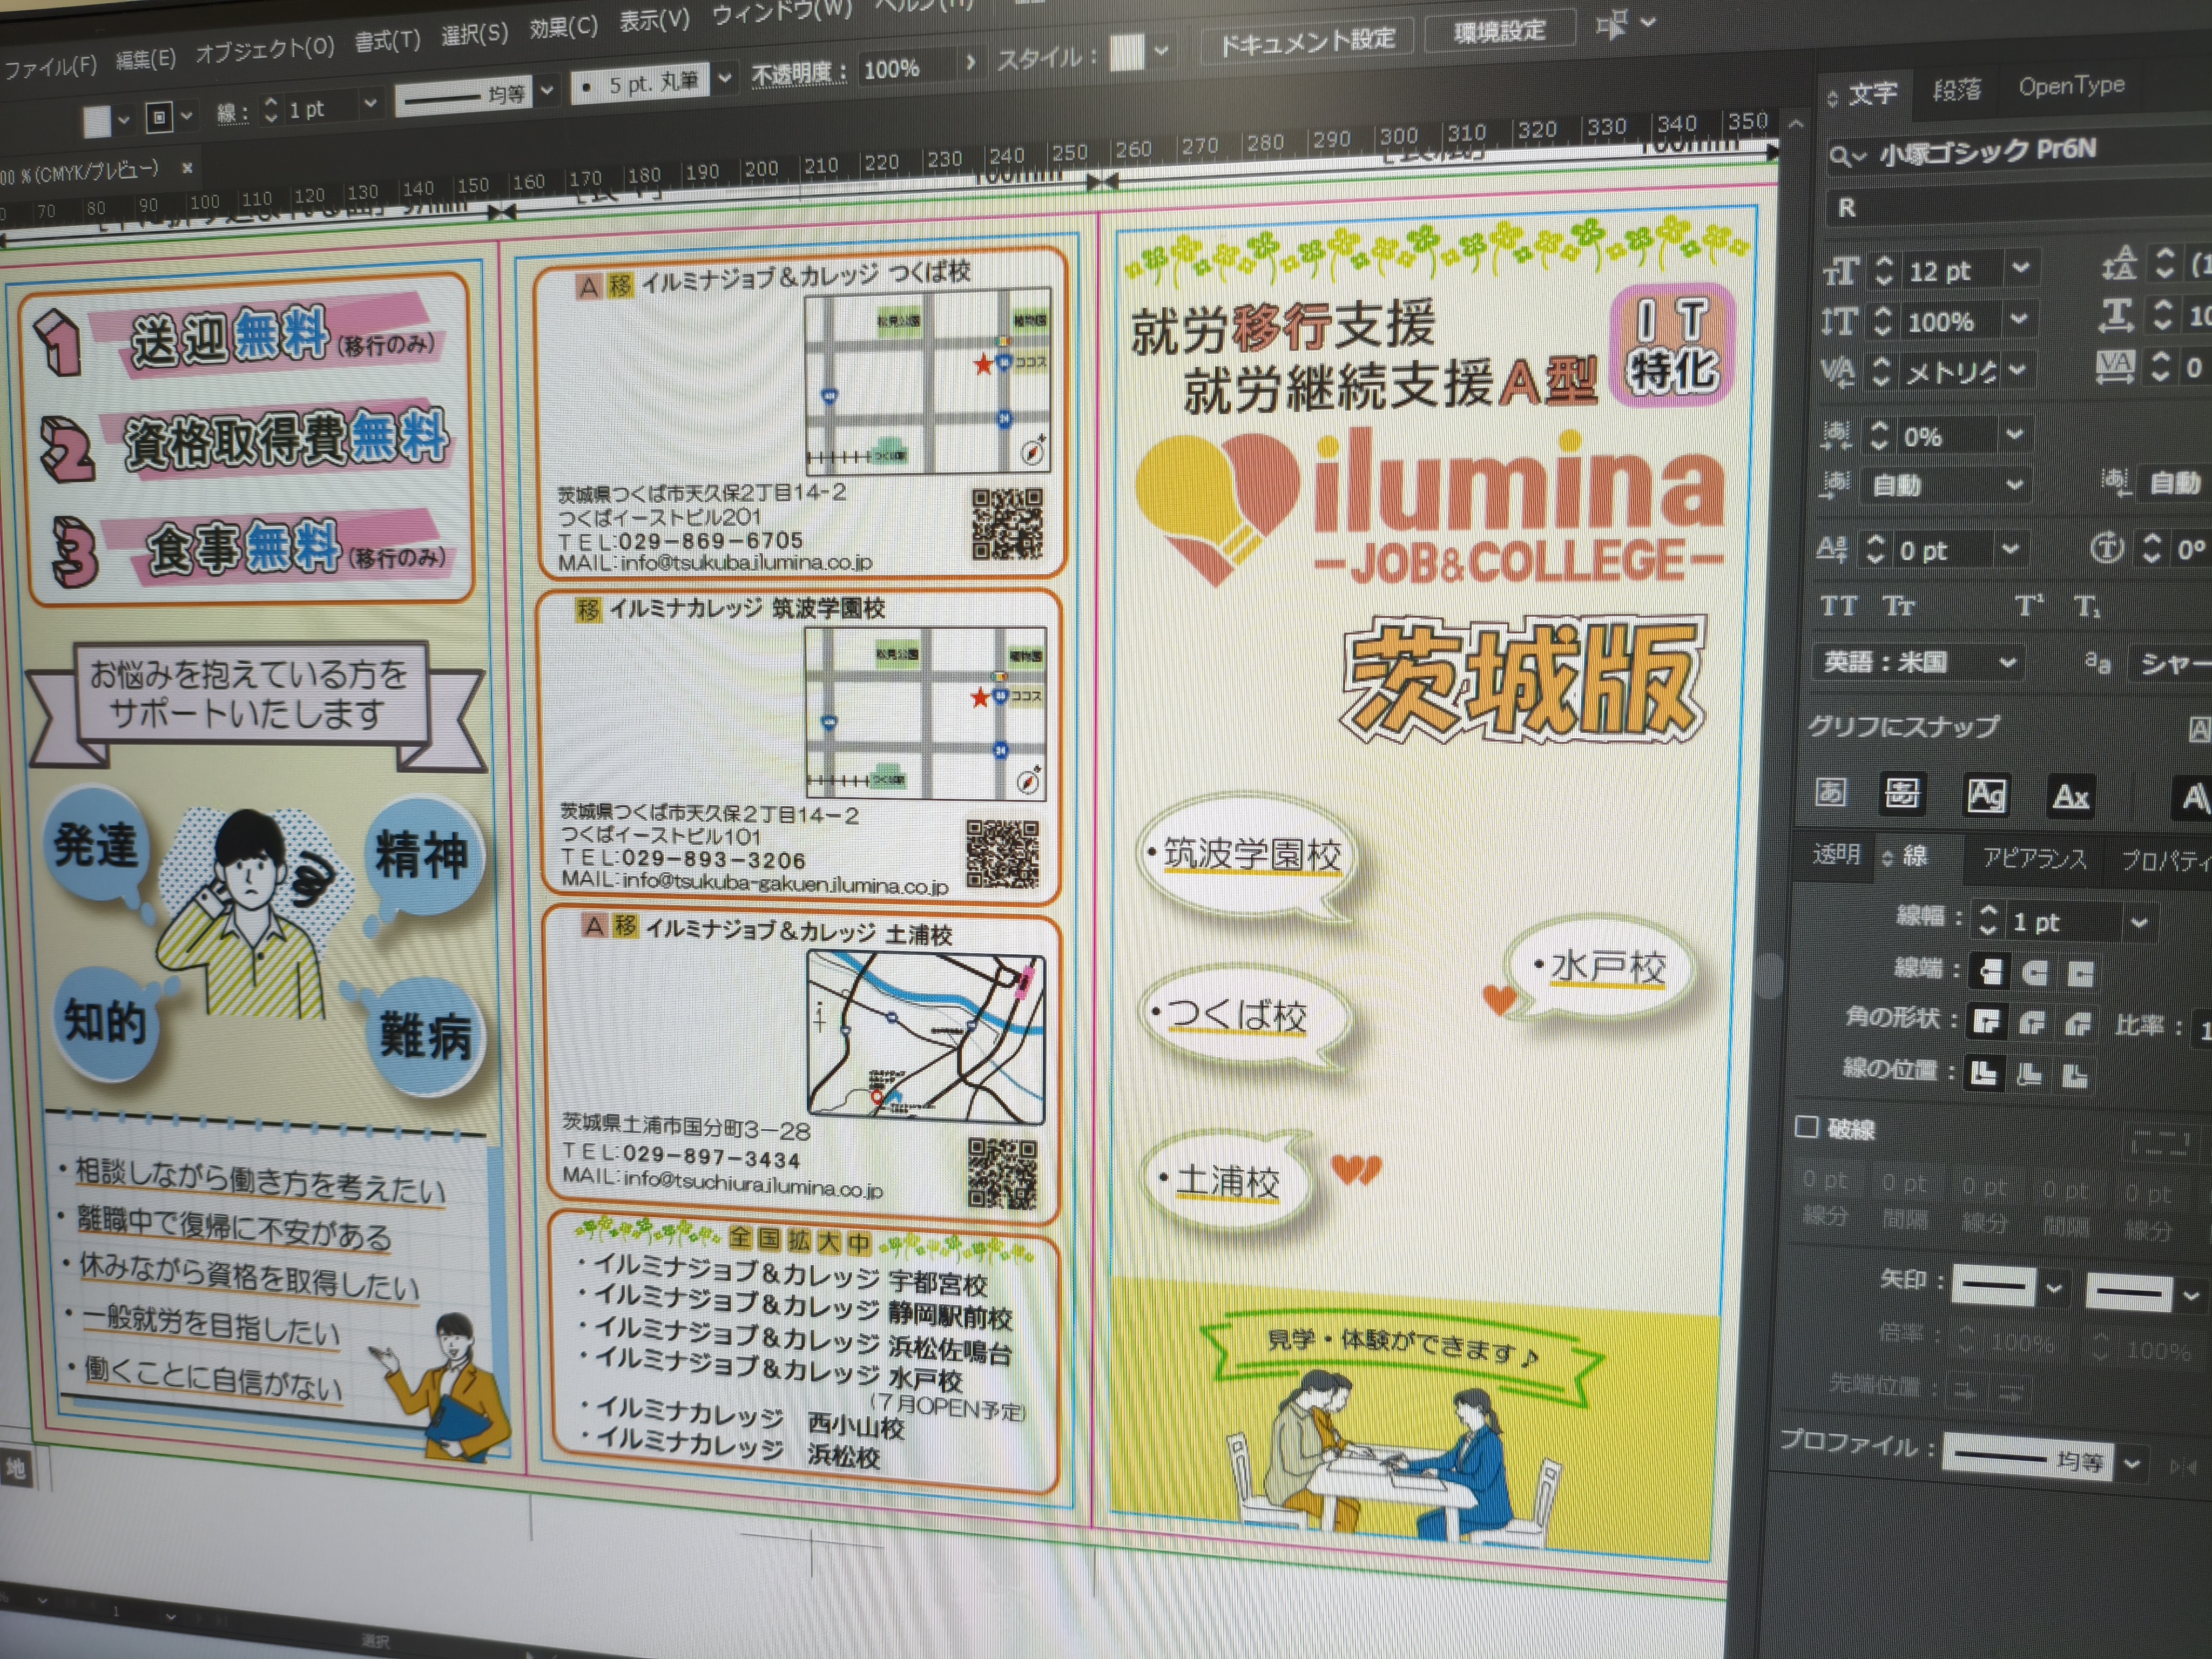
Task: Expand the 英語：米国 language dropdown
Action: click(2006, 662)
